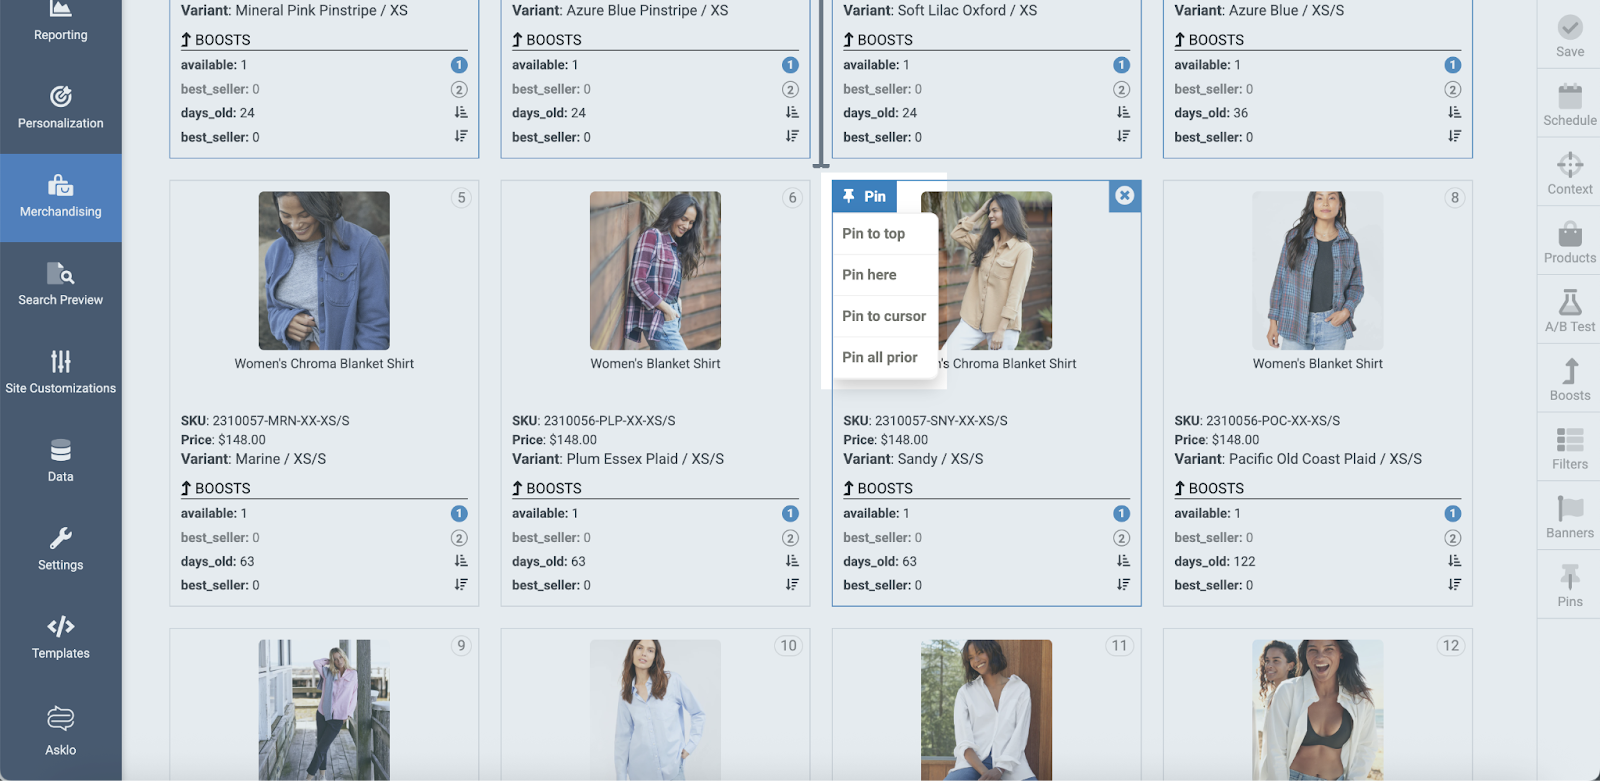Screen dimensions: 1600x781
Task: Click the Save button
Action: tap(1569, 36)
